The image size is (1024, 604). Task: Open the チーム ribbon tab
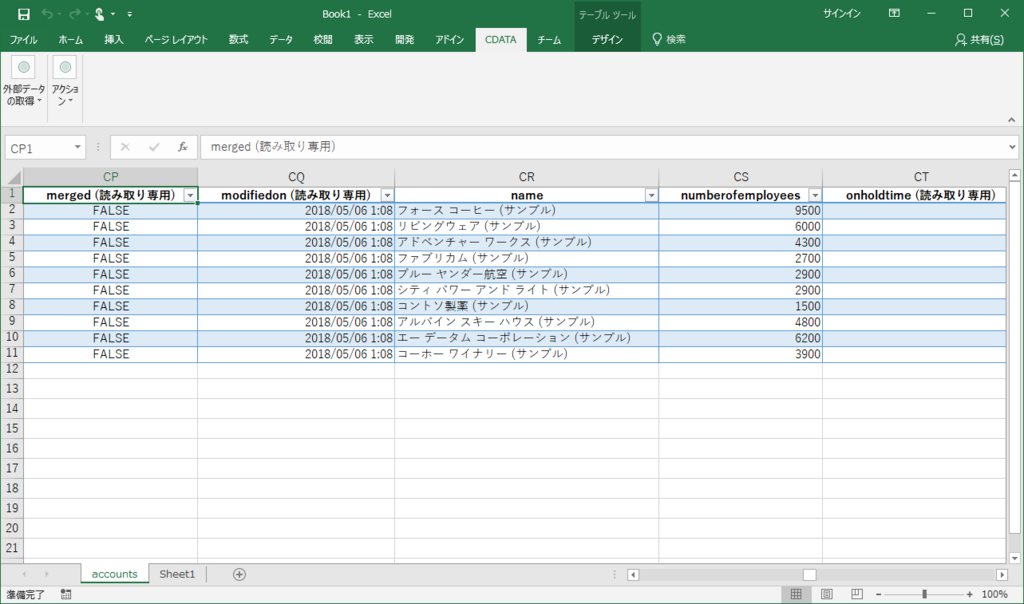coord(549,40)
